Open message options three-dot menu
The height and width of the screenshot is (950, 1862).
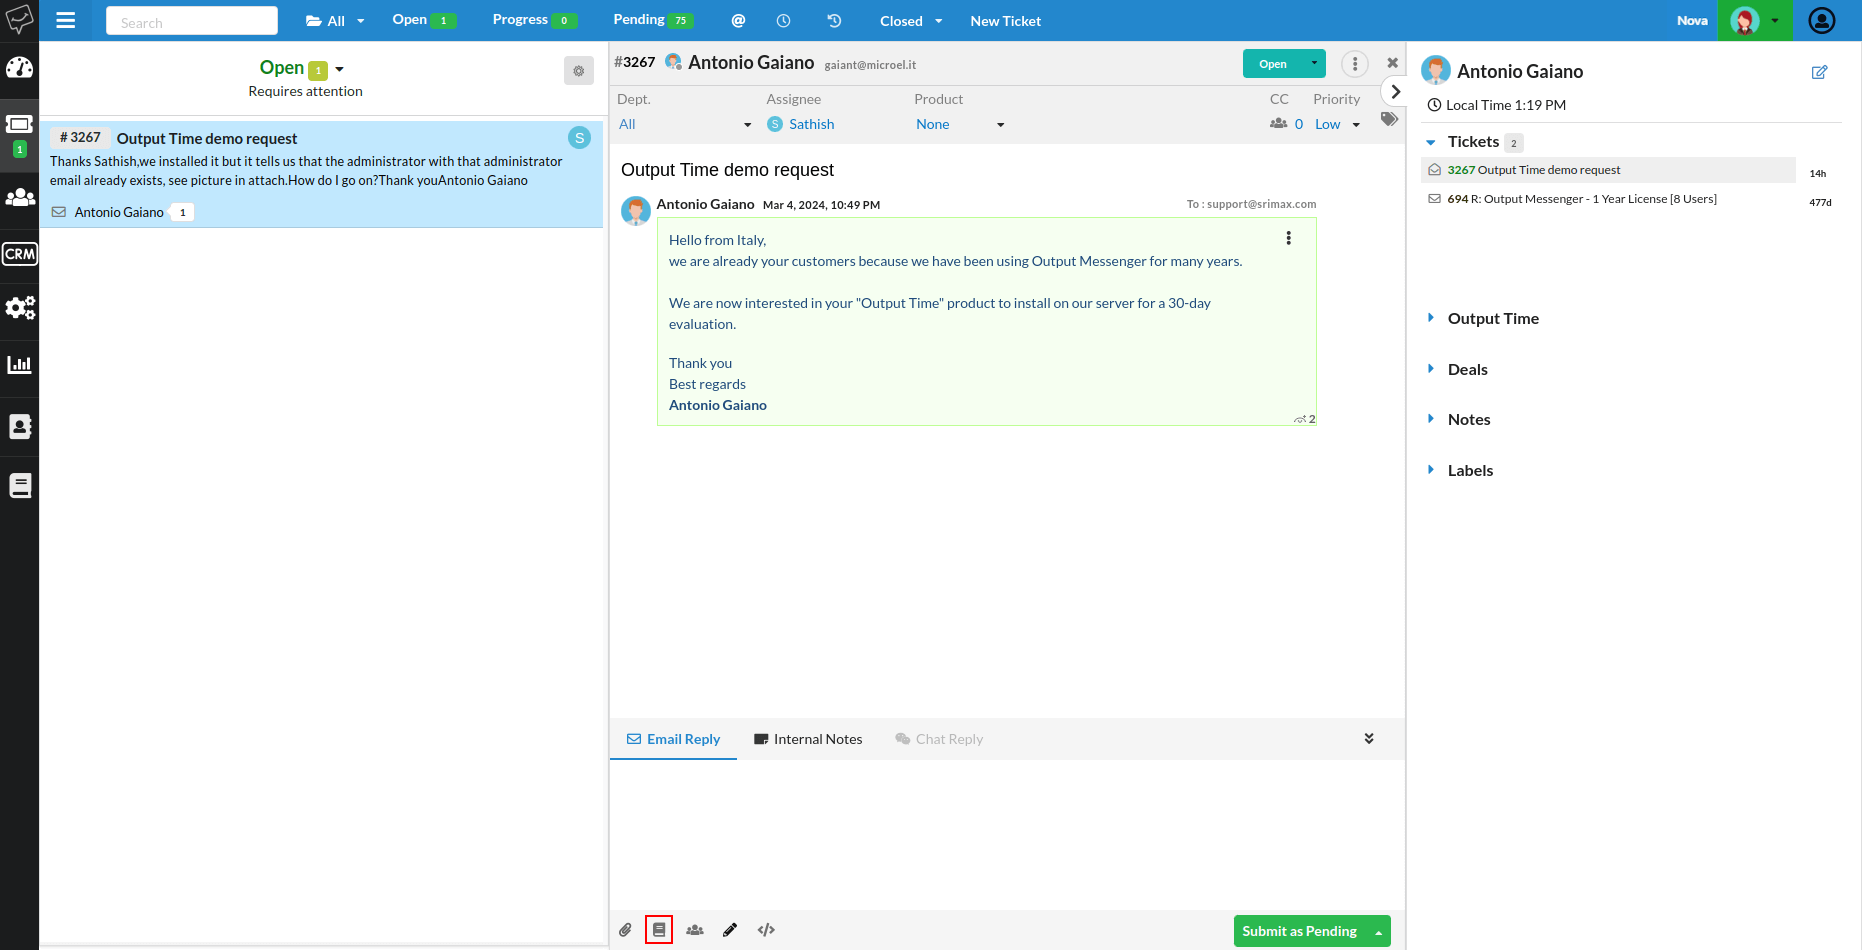[1288, 238]
